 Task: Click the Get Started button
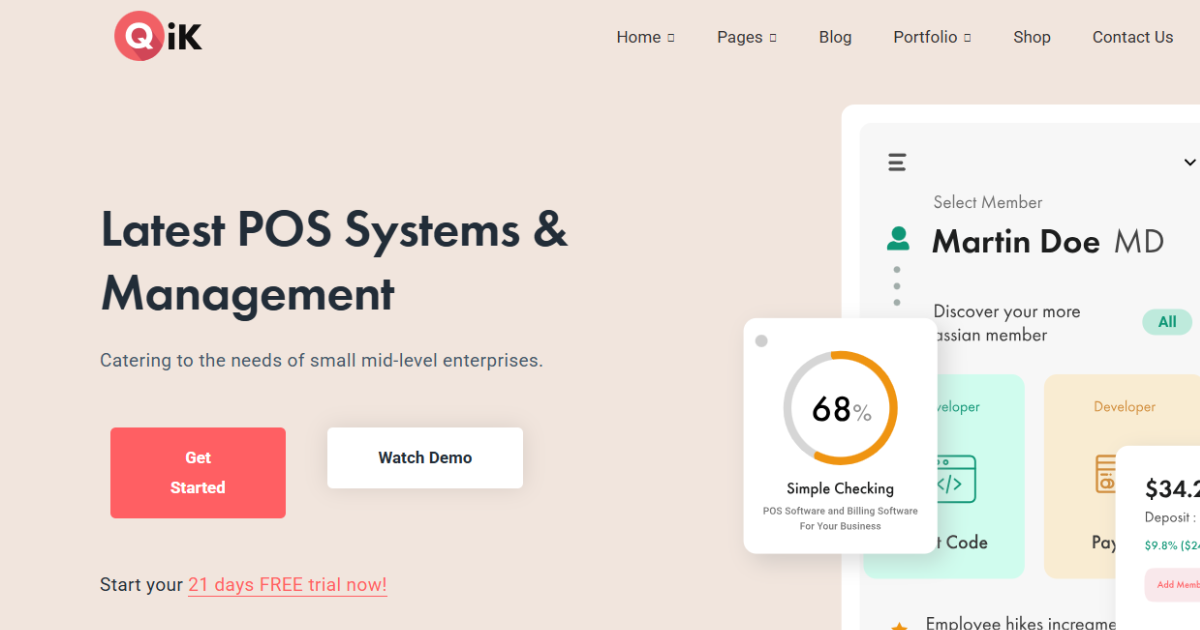(198, 473)
